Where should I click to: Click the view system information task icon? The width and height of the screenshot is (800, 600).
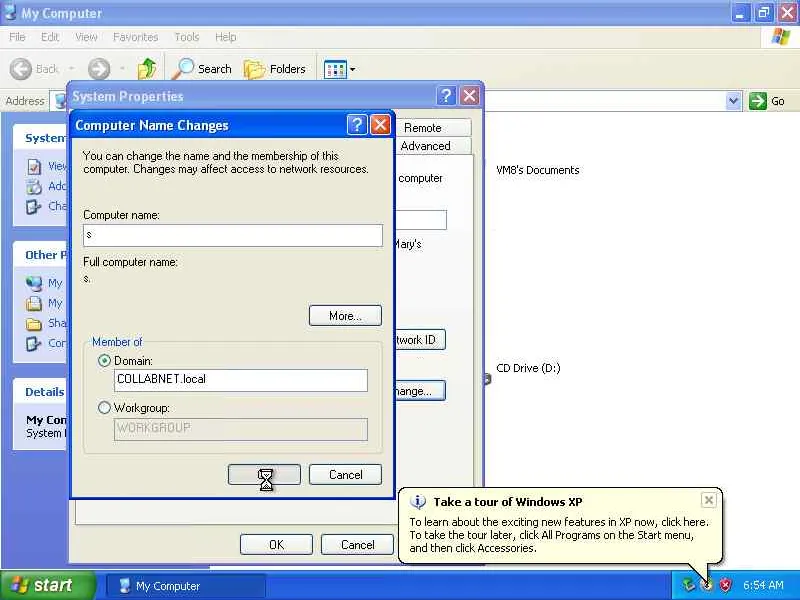(x=34, y=166)
